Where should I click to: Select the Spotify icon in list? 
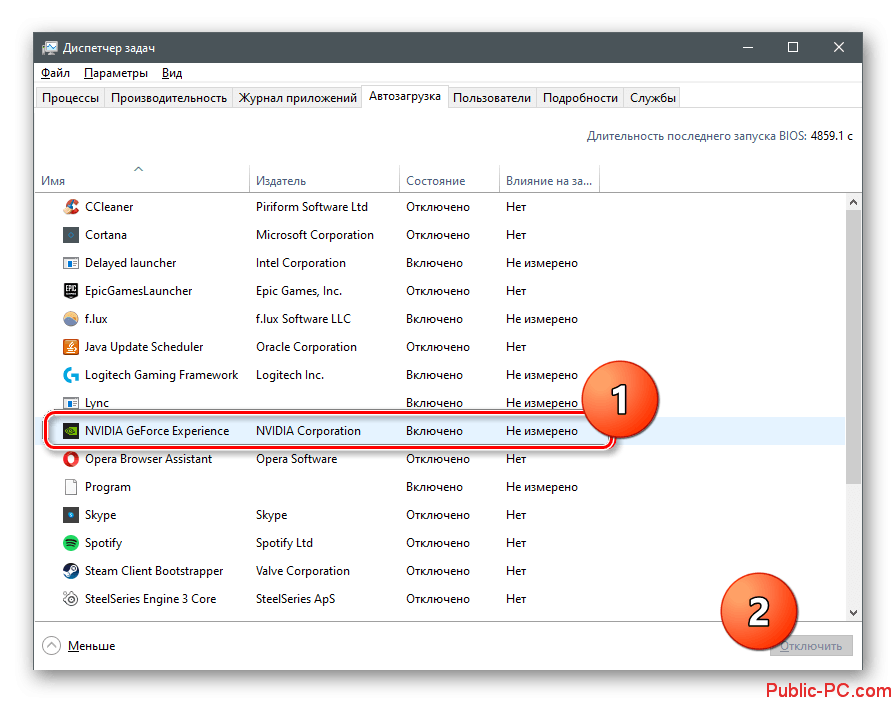click(71, 543)
